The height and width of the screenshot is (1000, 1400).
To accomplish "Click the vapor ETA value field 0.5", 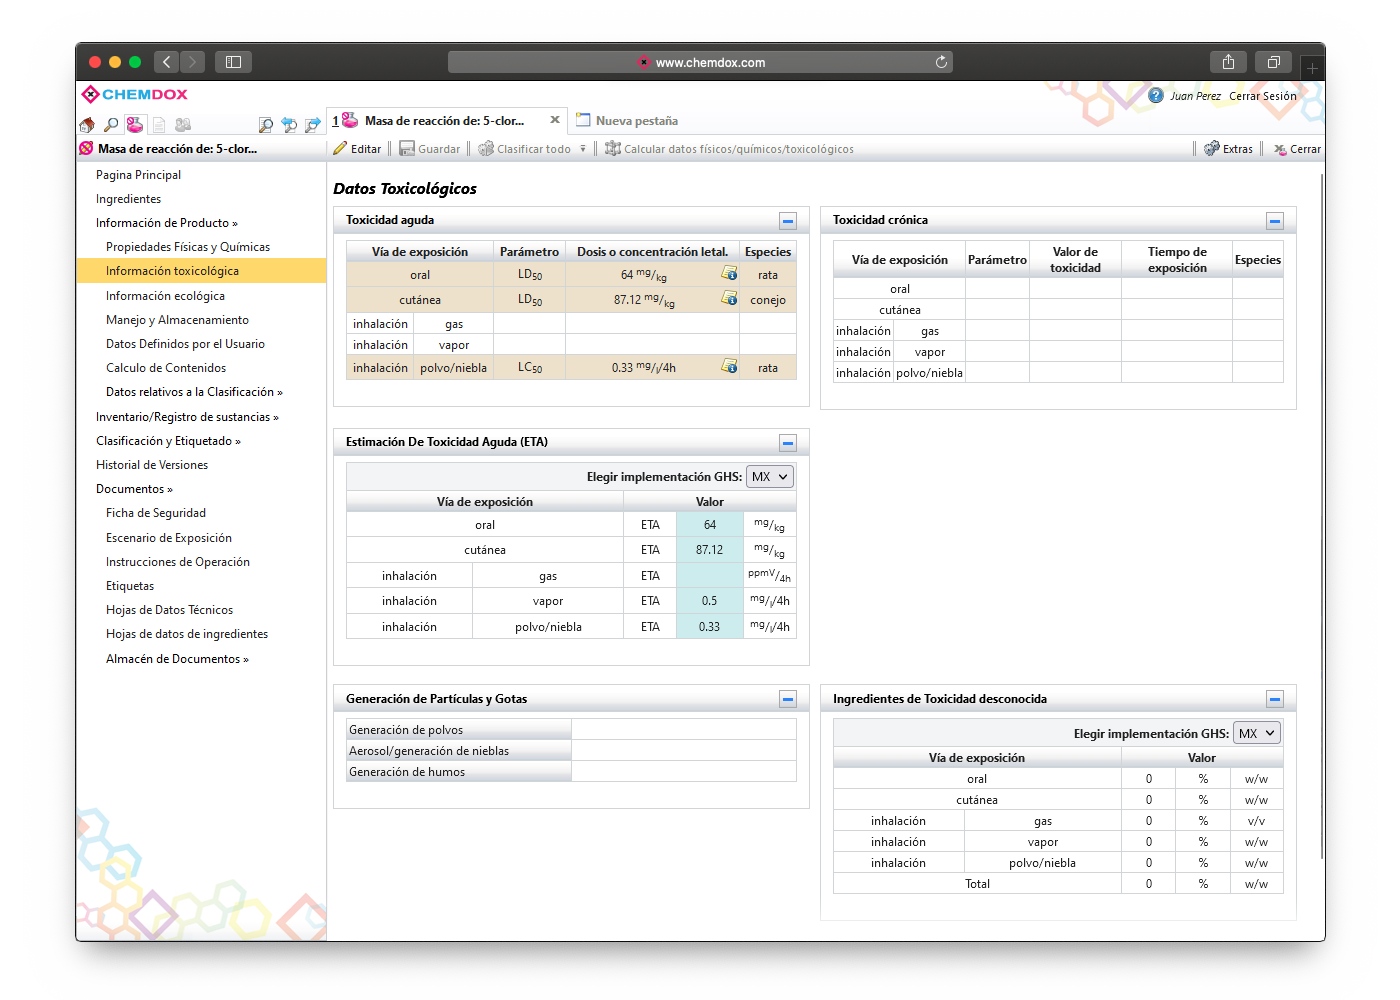I will pyautogui.click(x=709, y=601).
